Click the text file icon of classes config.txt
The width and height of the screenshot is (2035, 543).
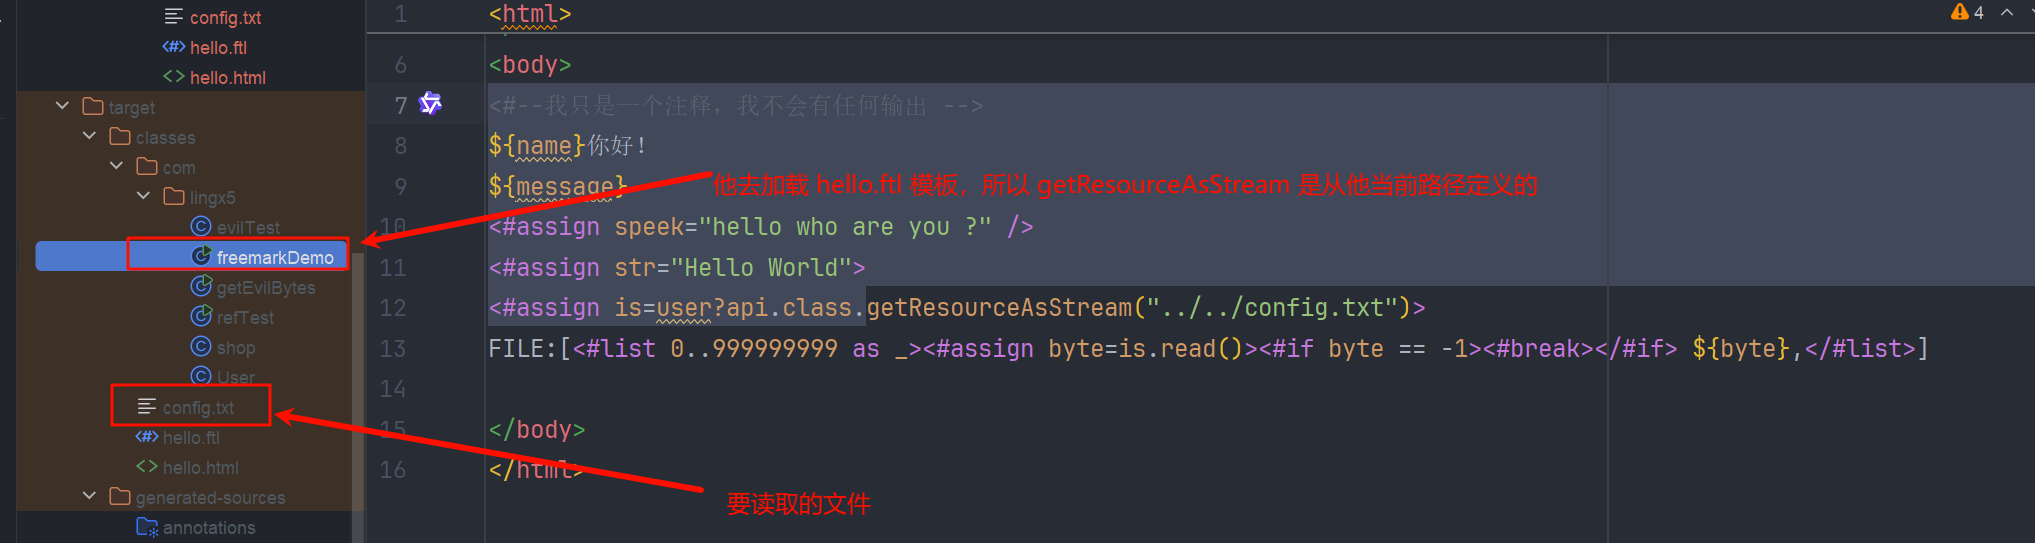147,406
